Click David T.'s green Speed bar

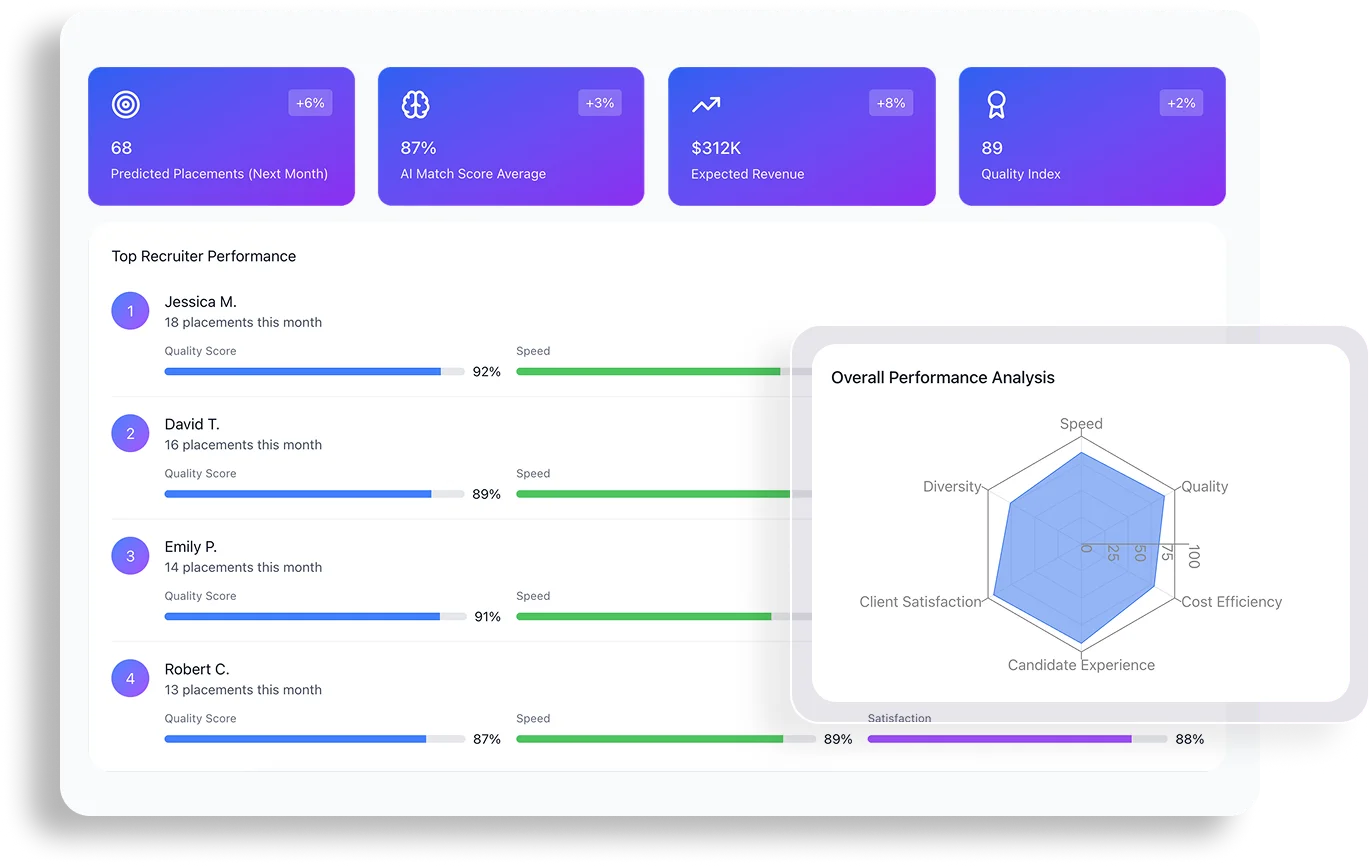click(x=652, y=494)
